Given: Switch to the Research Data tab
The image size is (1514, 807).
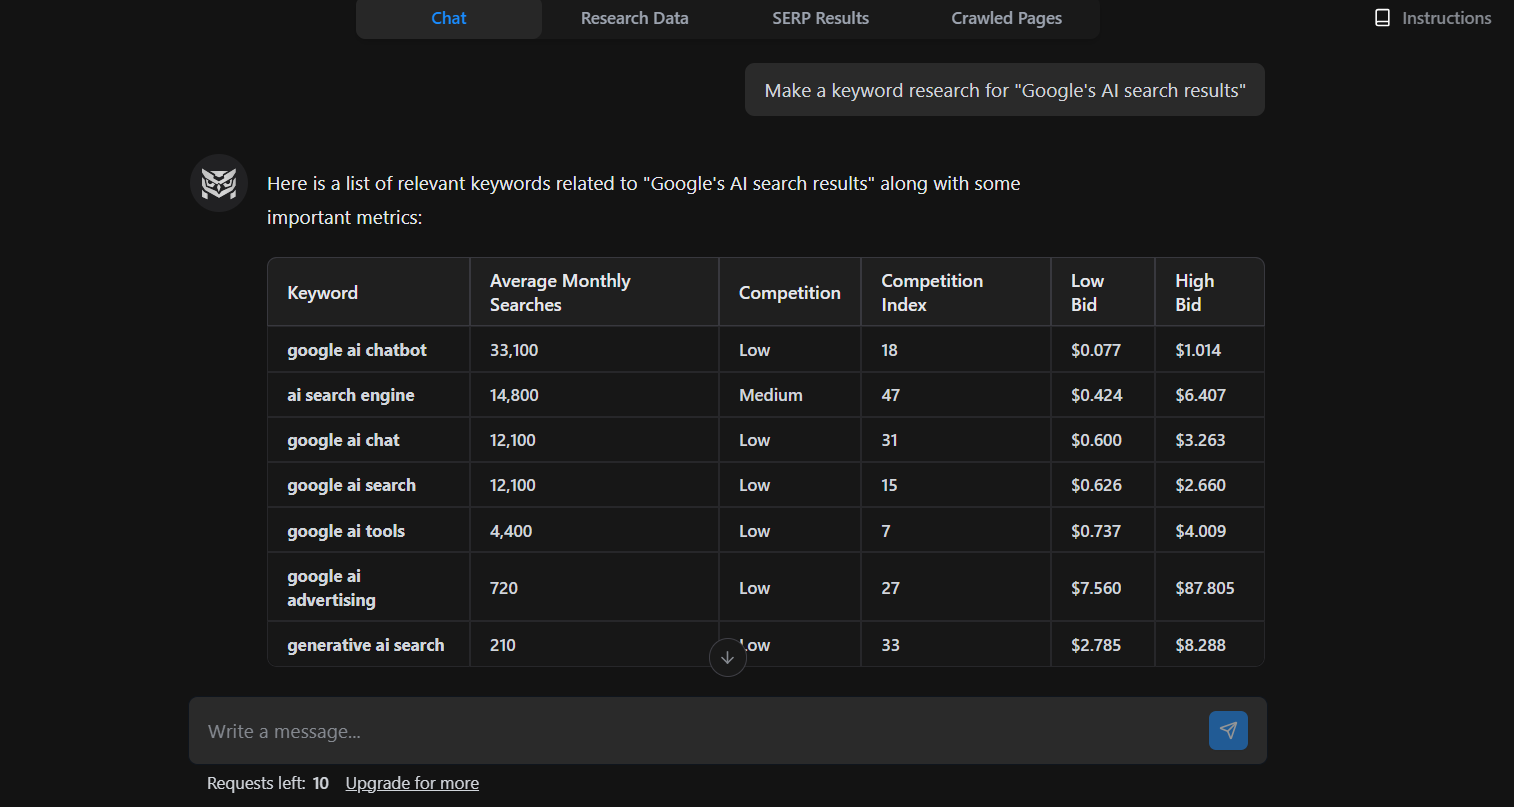Looking at the screenshot, I should (x=634, y=17).
